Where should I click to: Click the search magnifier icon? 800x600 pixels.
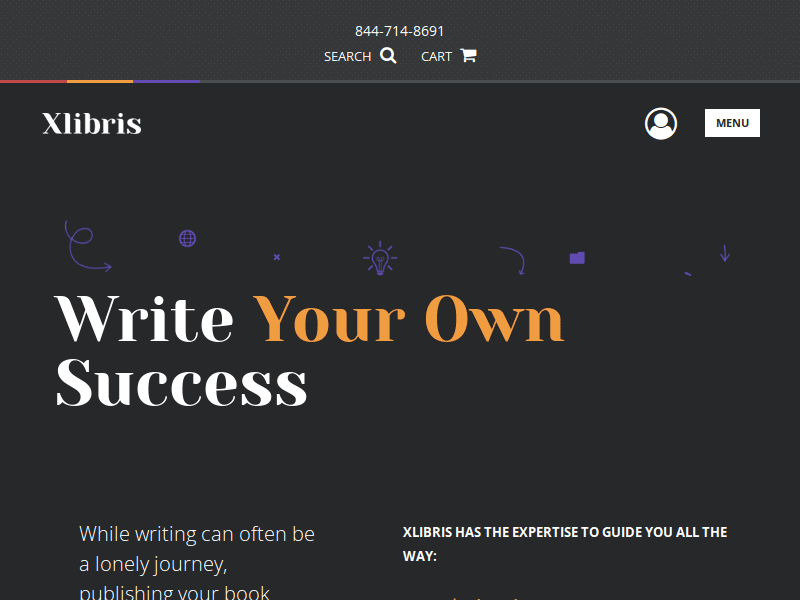388,56
